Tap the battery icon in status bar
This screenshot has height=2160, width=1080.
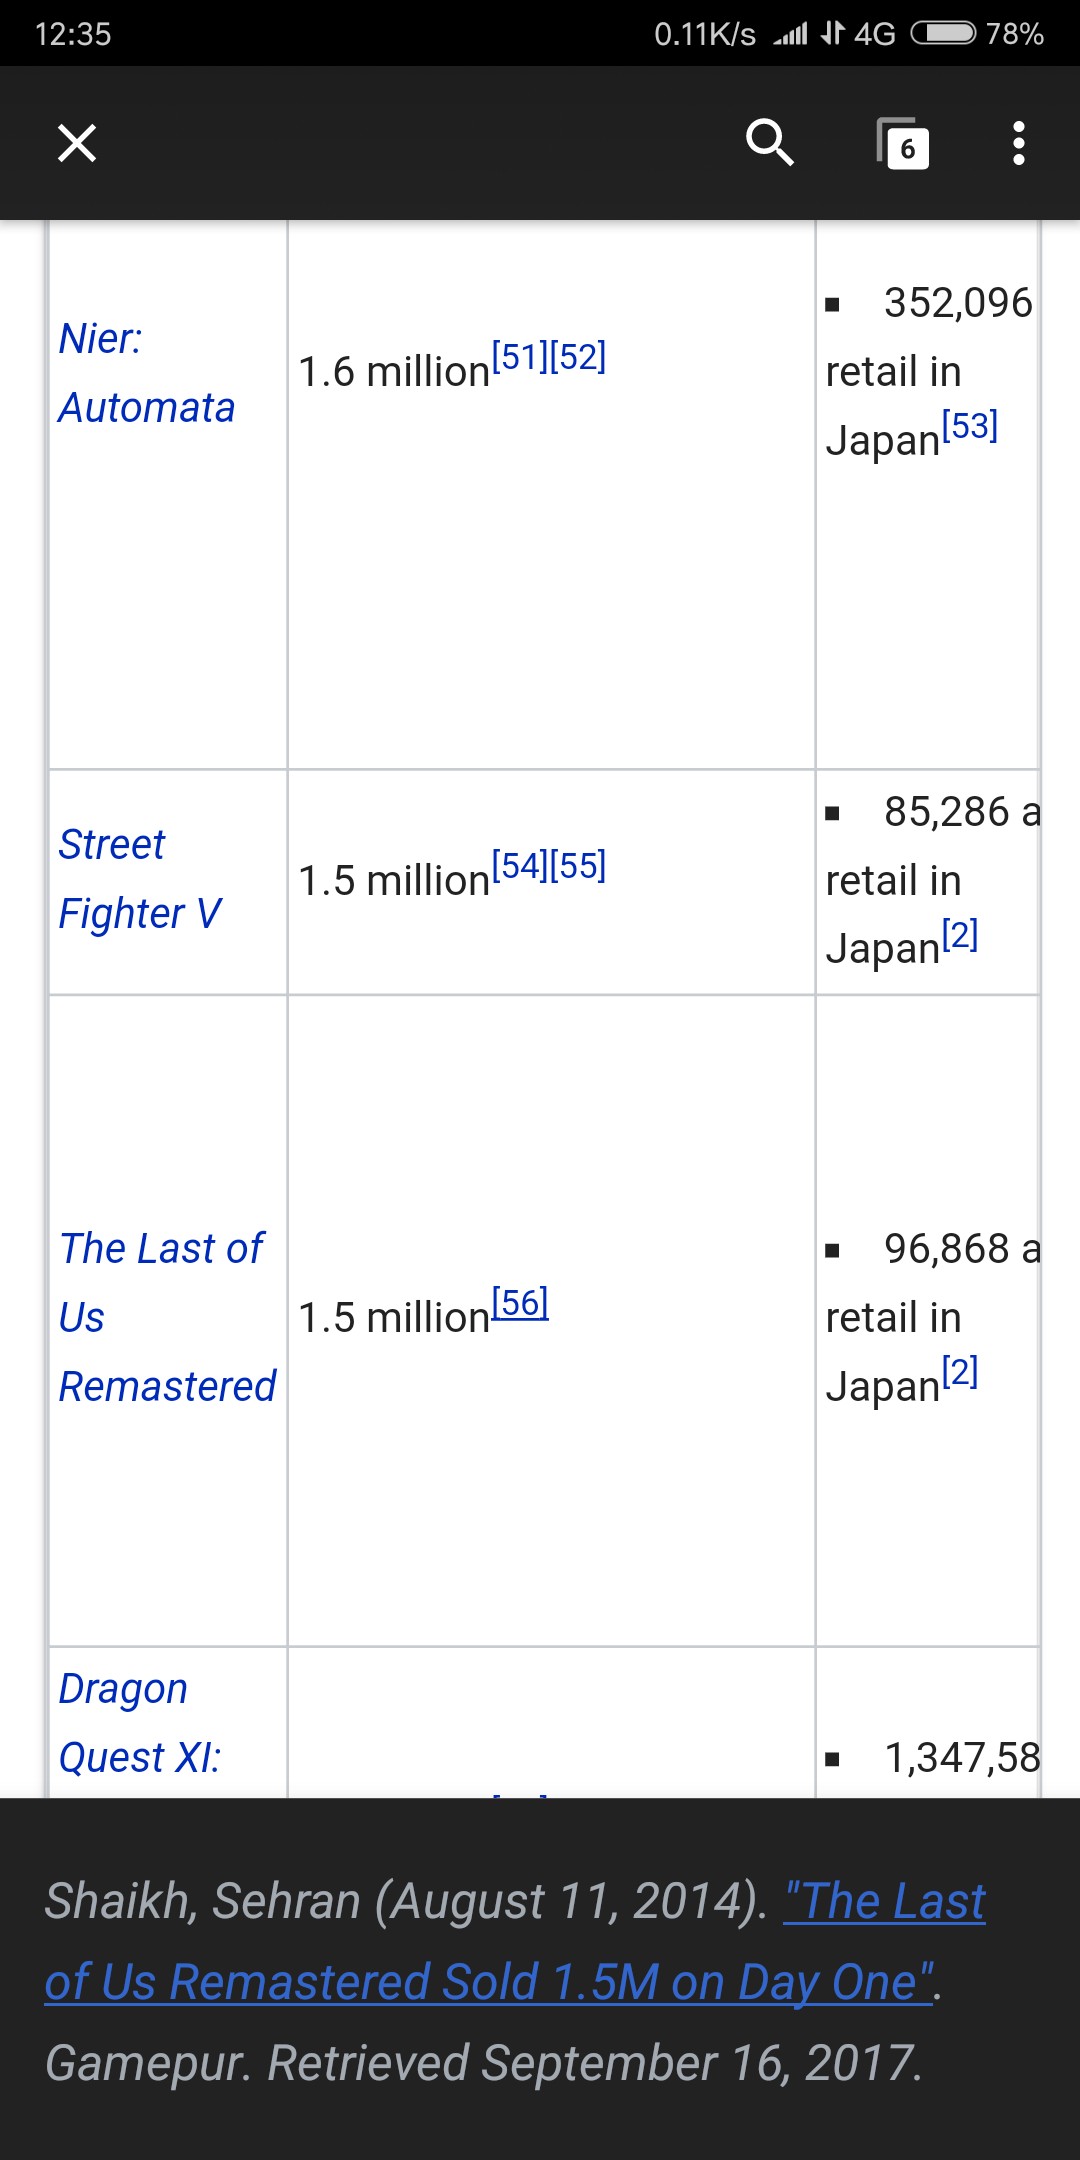(943, 34)
